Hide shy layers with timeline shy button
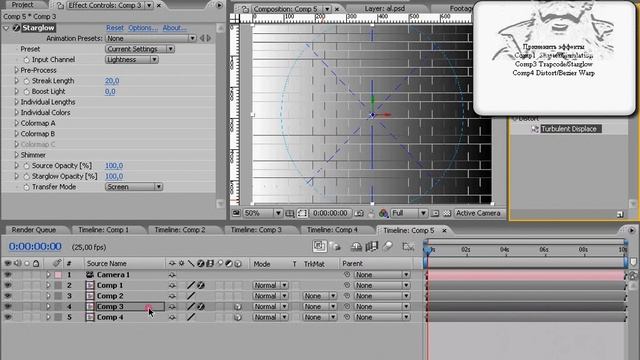Viewport: 640px width, 360px height. coord(356,246)
